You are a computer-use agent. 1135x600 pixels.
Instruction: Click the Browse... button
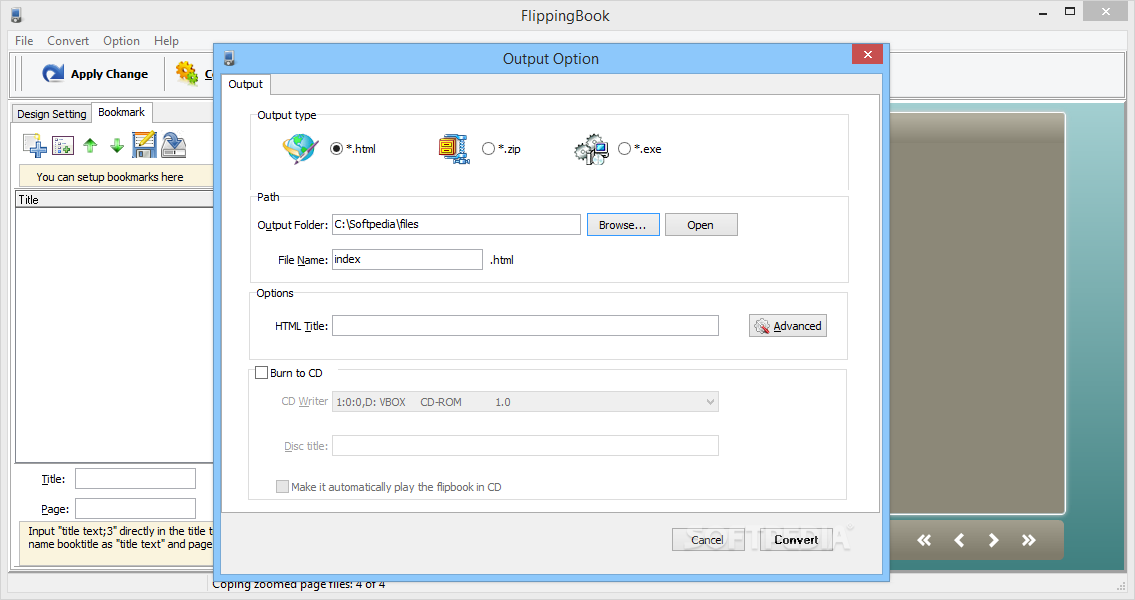click(623, 224)
